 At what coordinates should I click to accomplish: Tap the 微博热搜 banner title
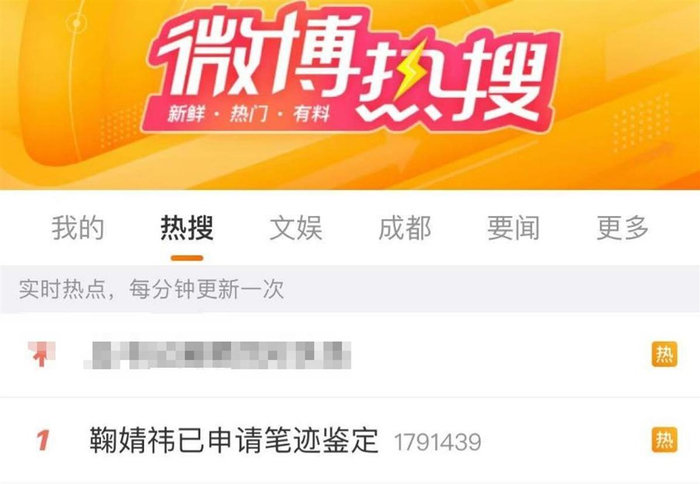(350, 67)
